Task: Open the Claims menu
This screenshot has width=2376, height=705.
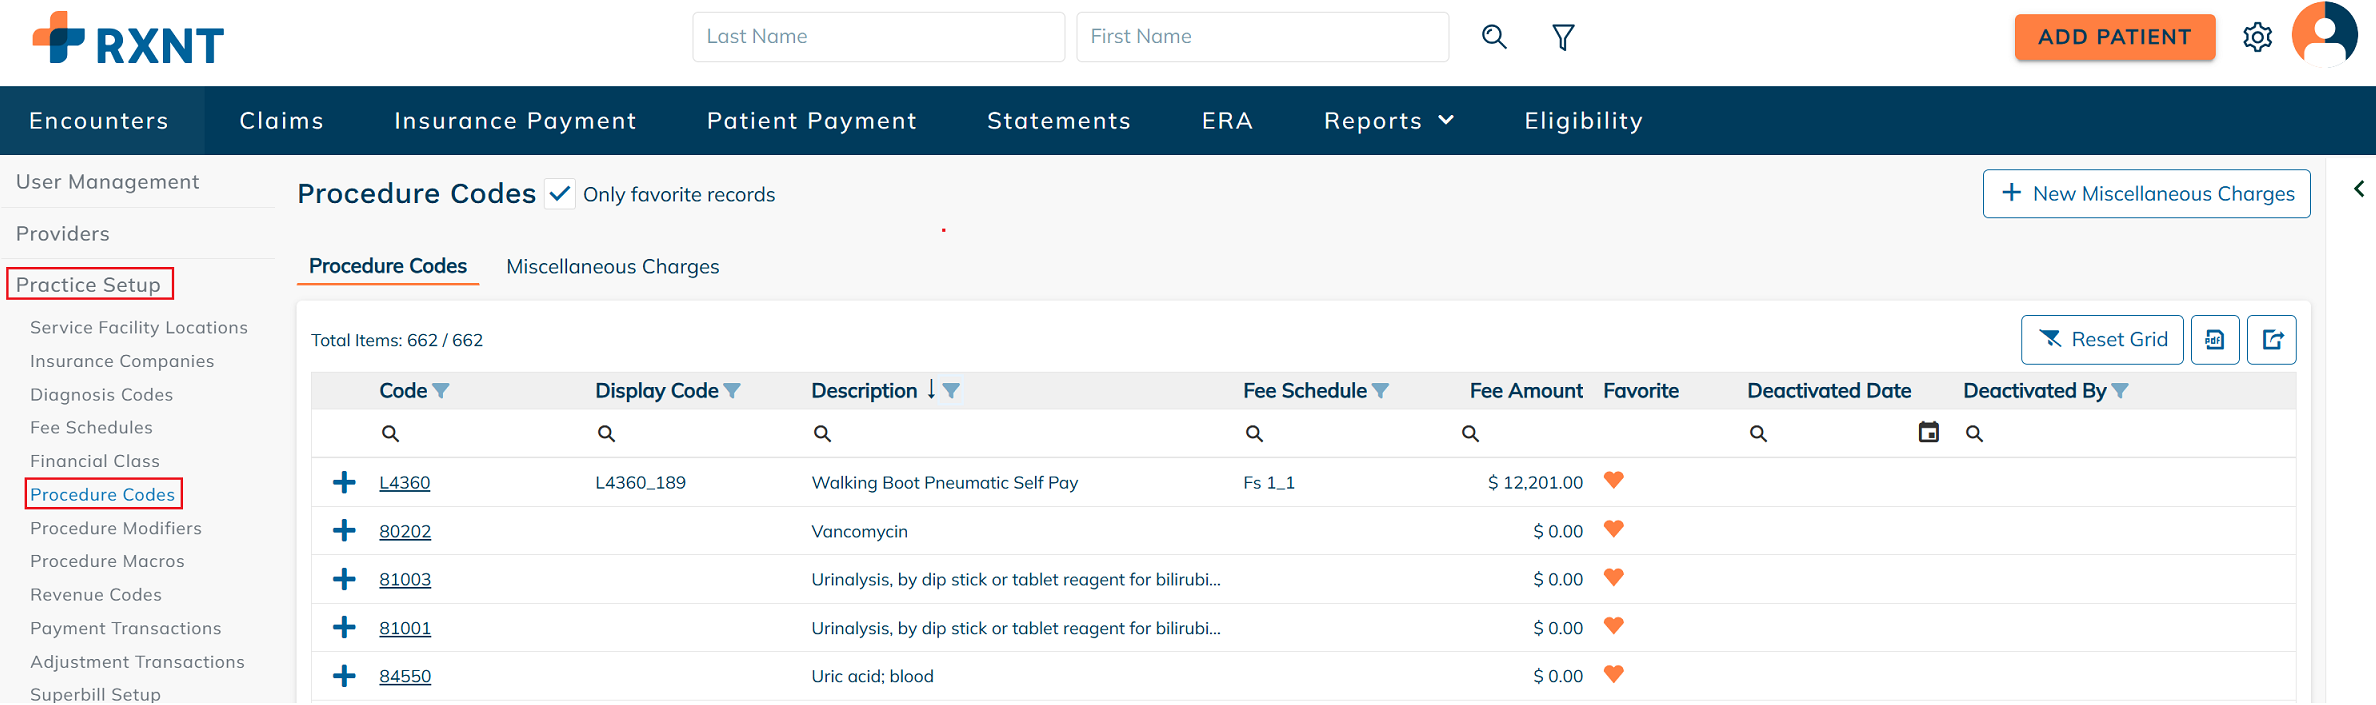Action: (x=281, y=121)
